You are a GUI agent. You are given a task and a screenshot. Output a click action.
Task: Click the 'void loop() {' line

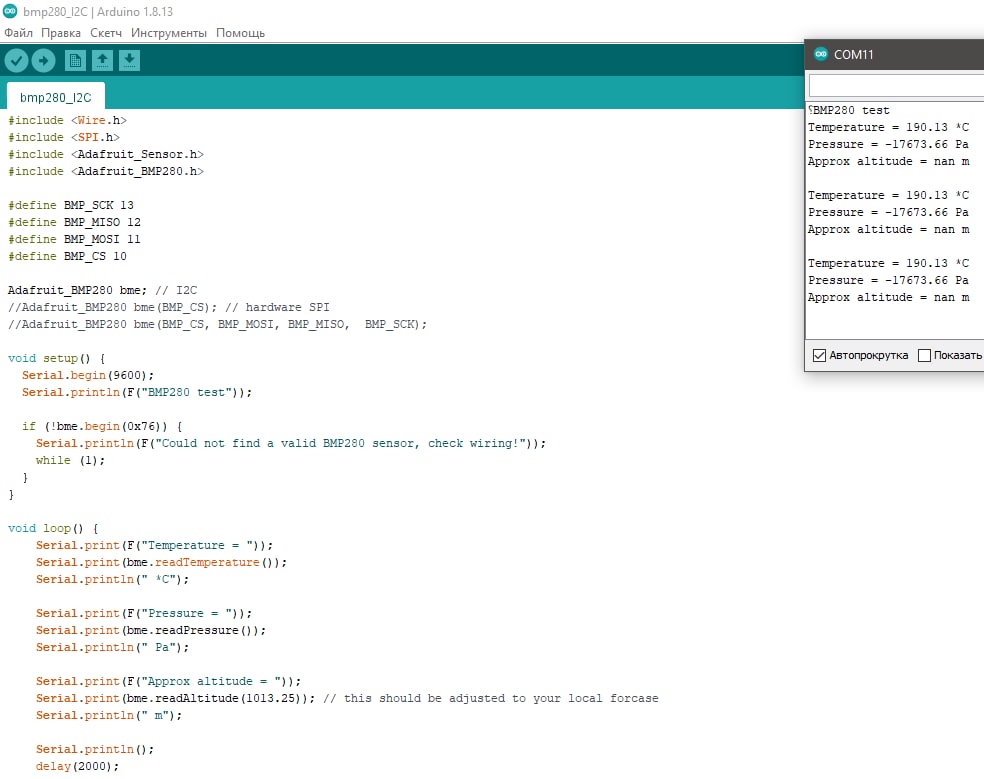(53, 528)
